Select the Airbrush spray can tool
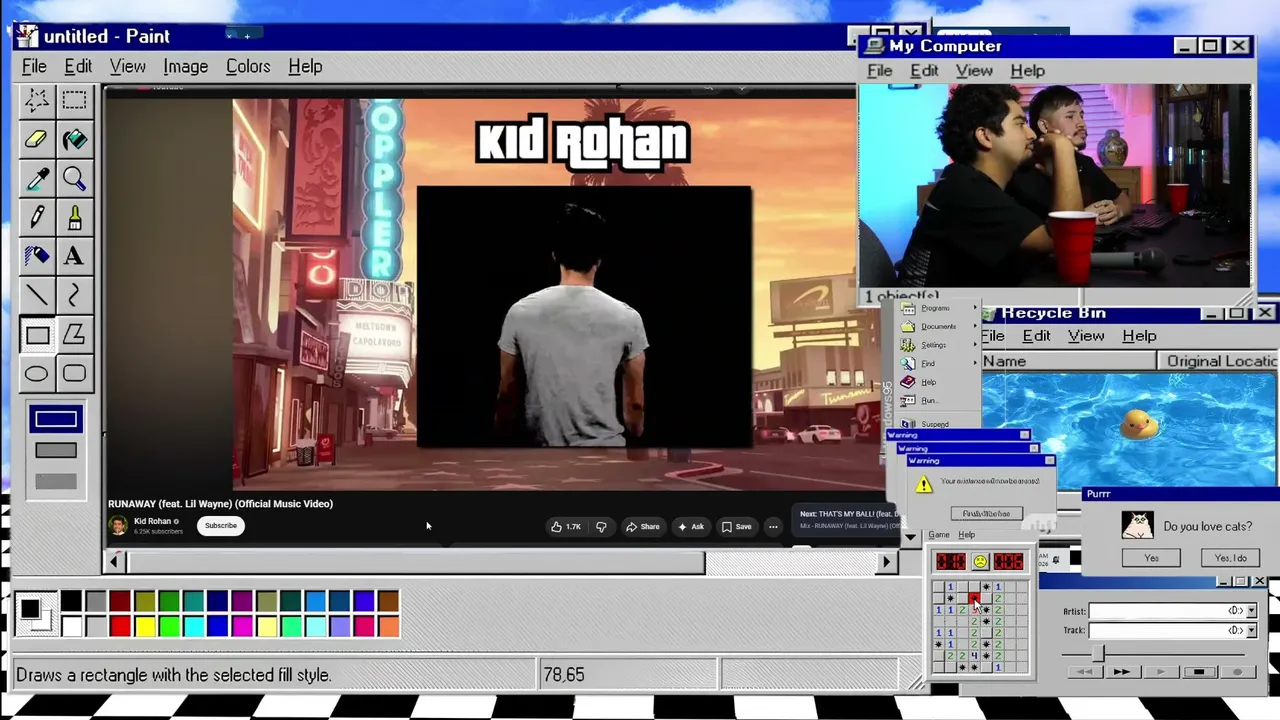Image resolution: width=1280 pixels, height=720 pixels. click(x=37, y=256)
